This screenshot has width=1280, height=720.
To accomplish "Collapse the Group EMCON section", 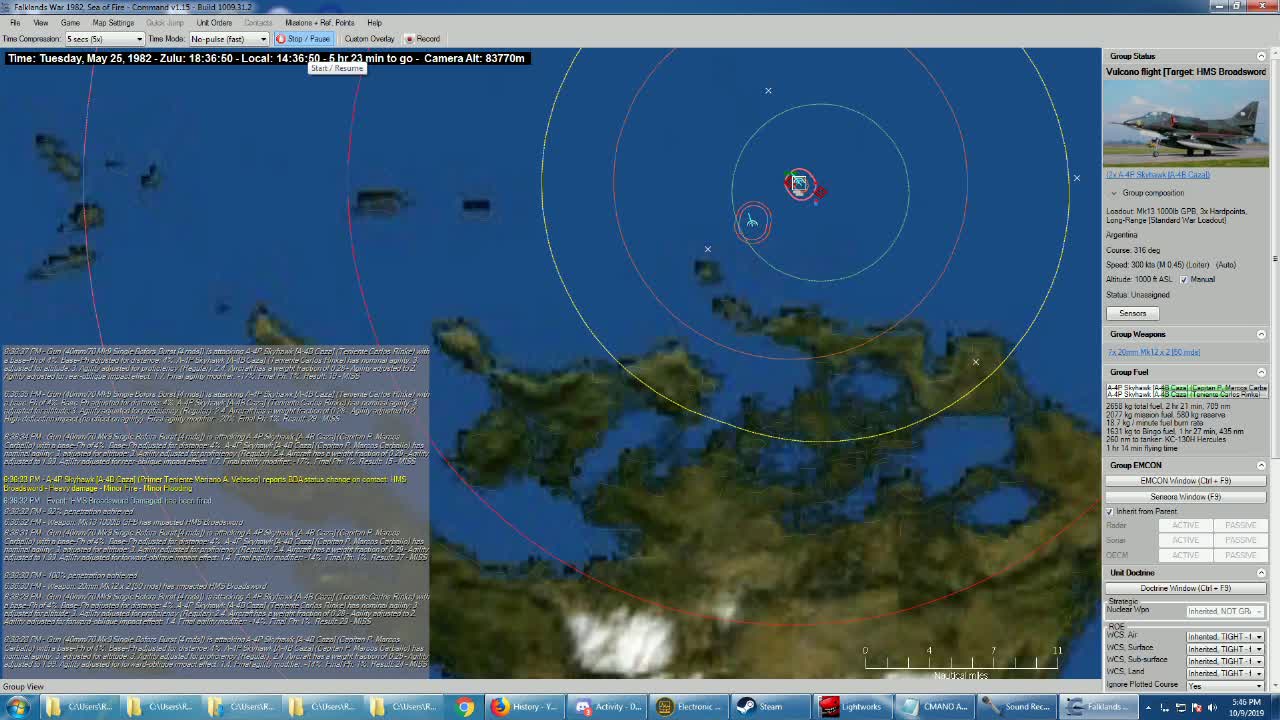I will coord(1261,465).
